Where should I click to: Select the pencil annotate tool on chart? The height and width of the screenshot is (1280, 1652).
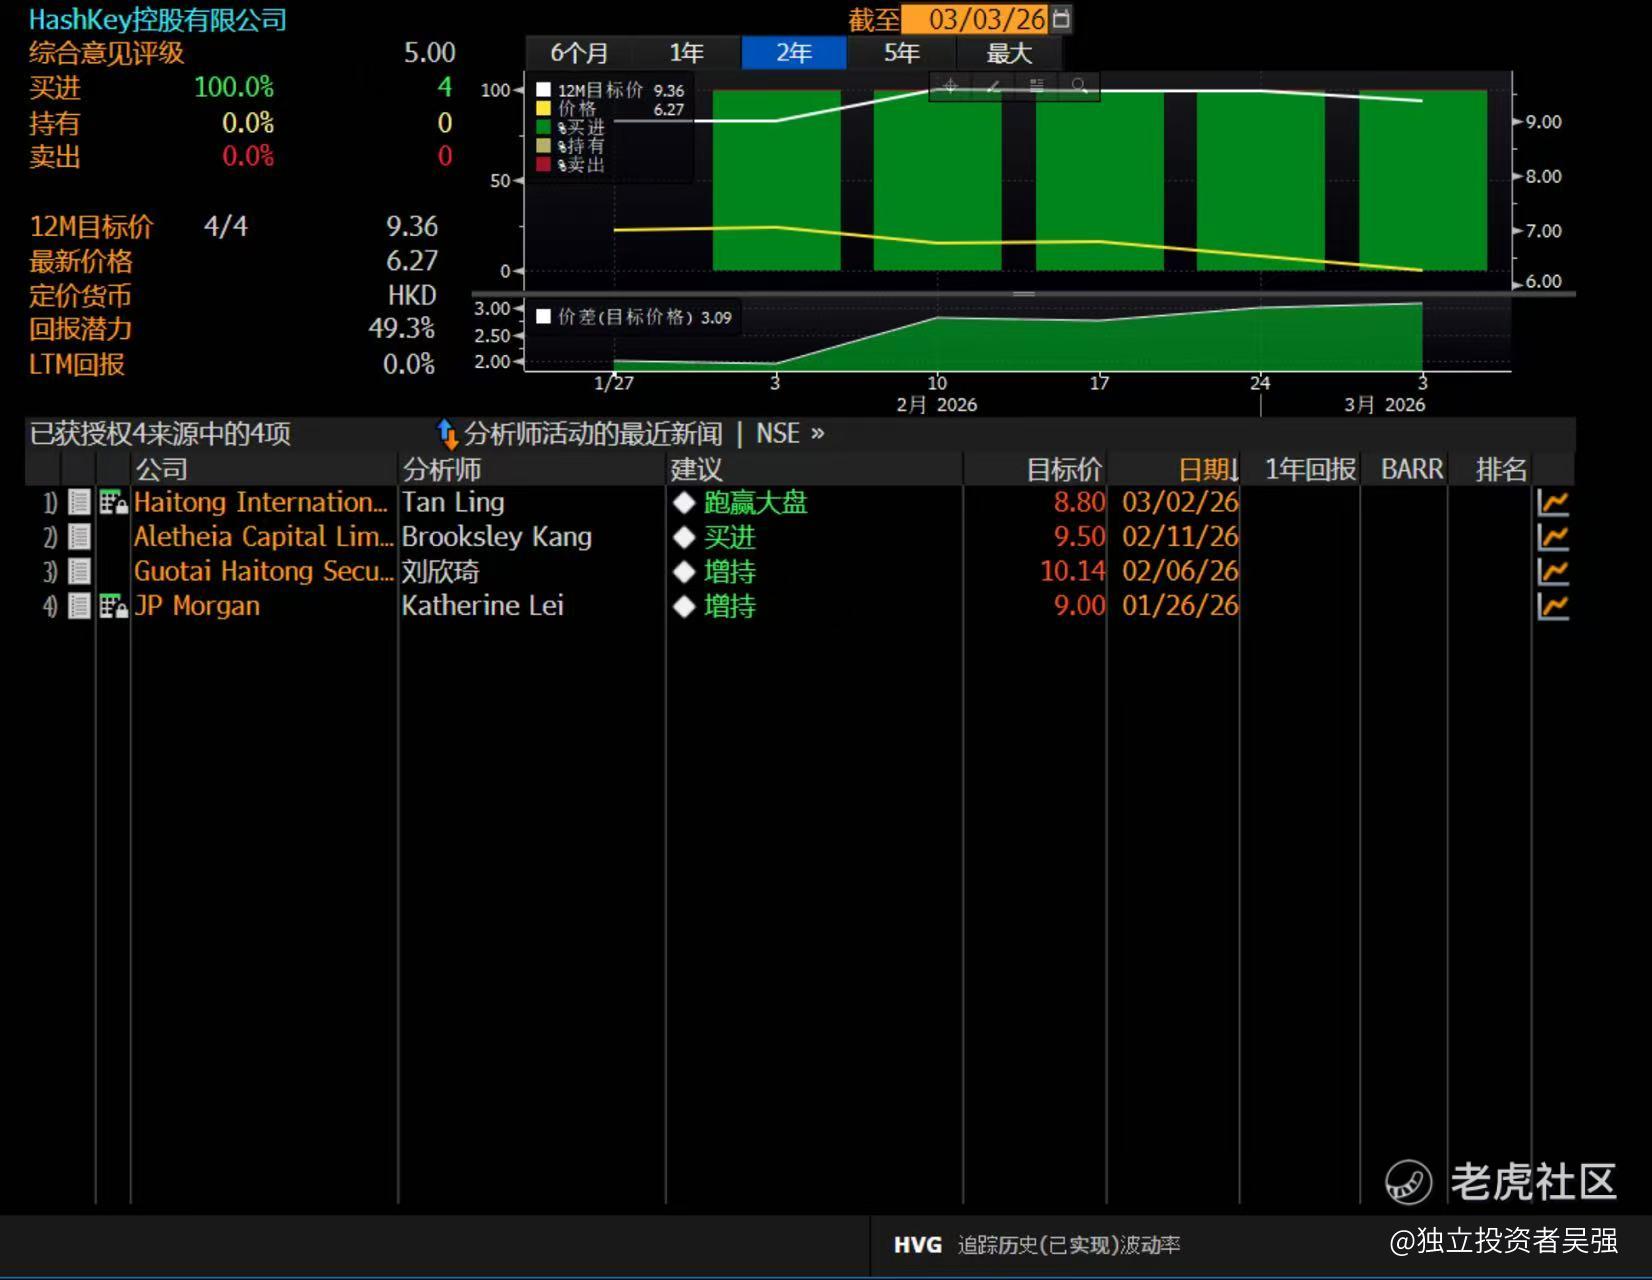click(993, 86)
